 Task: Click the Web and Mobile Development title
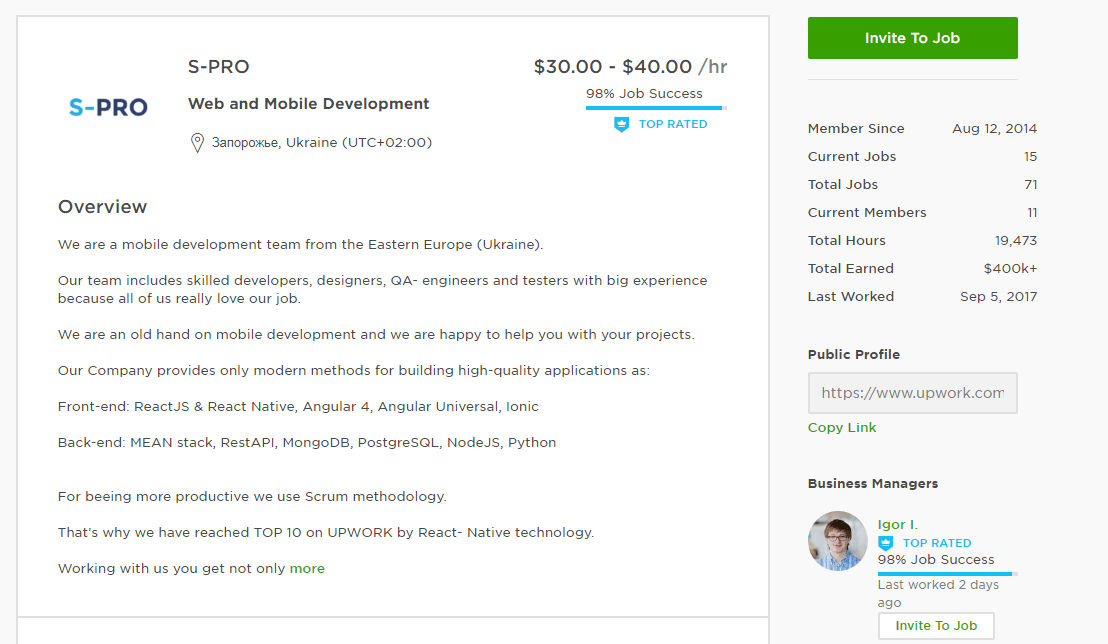pyautogui.click(x=308, y=103)
